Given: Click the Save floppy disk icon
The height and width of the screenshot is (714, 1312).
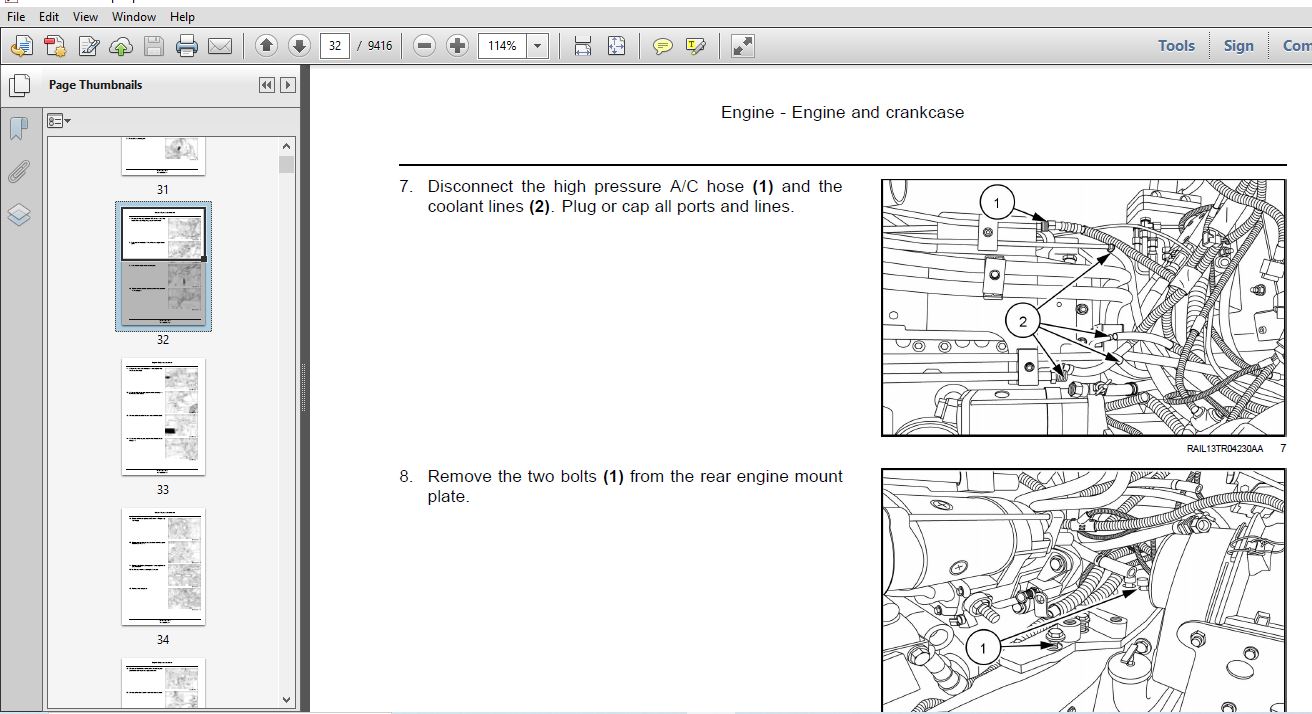Looking at the screenshot, I should tap(153, 45).
